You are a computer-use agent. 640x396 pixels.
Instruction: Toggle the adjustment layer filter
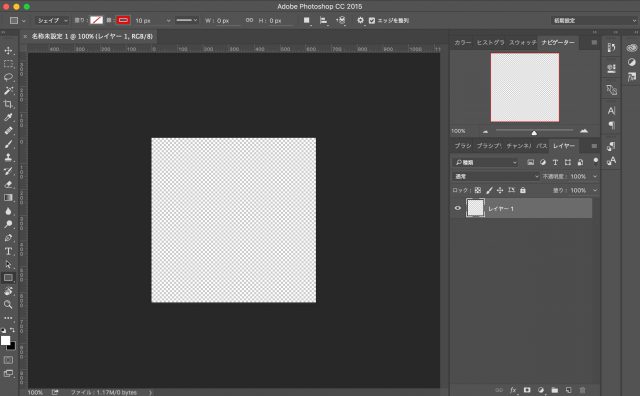[542, 162]
